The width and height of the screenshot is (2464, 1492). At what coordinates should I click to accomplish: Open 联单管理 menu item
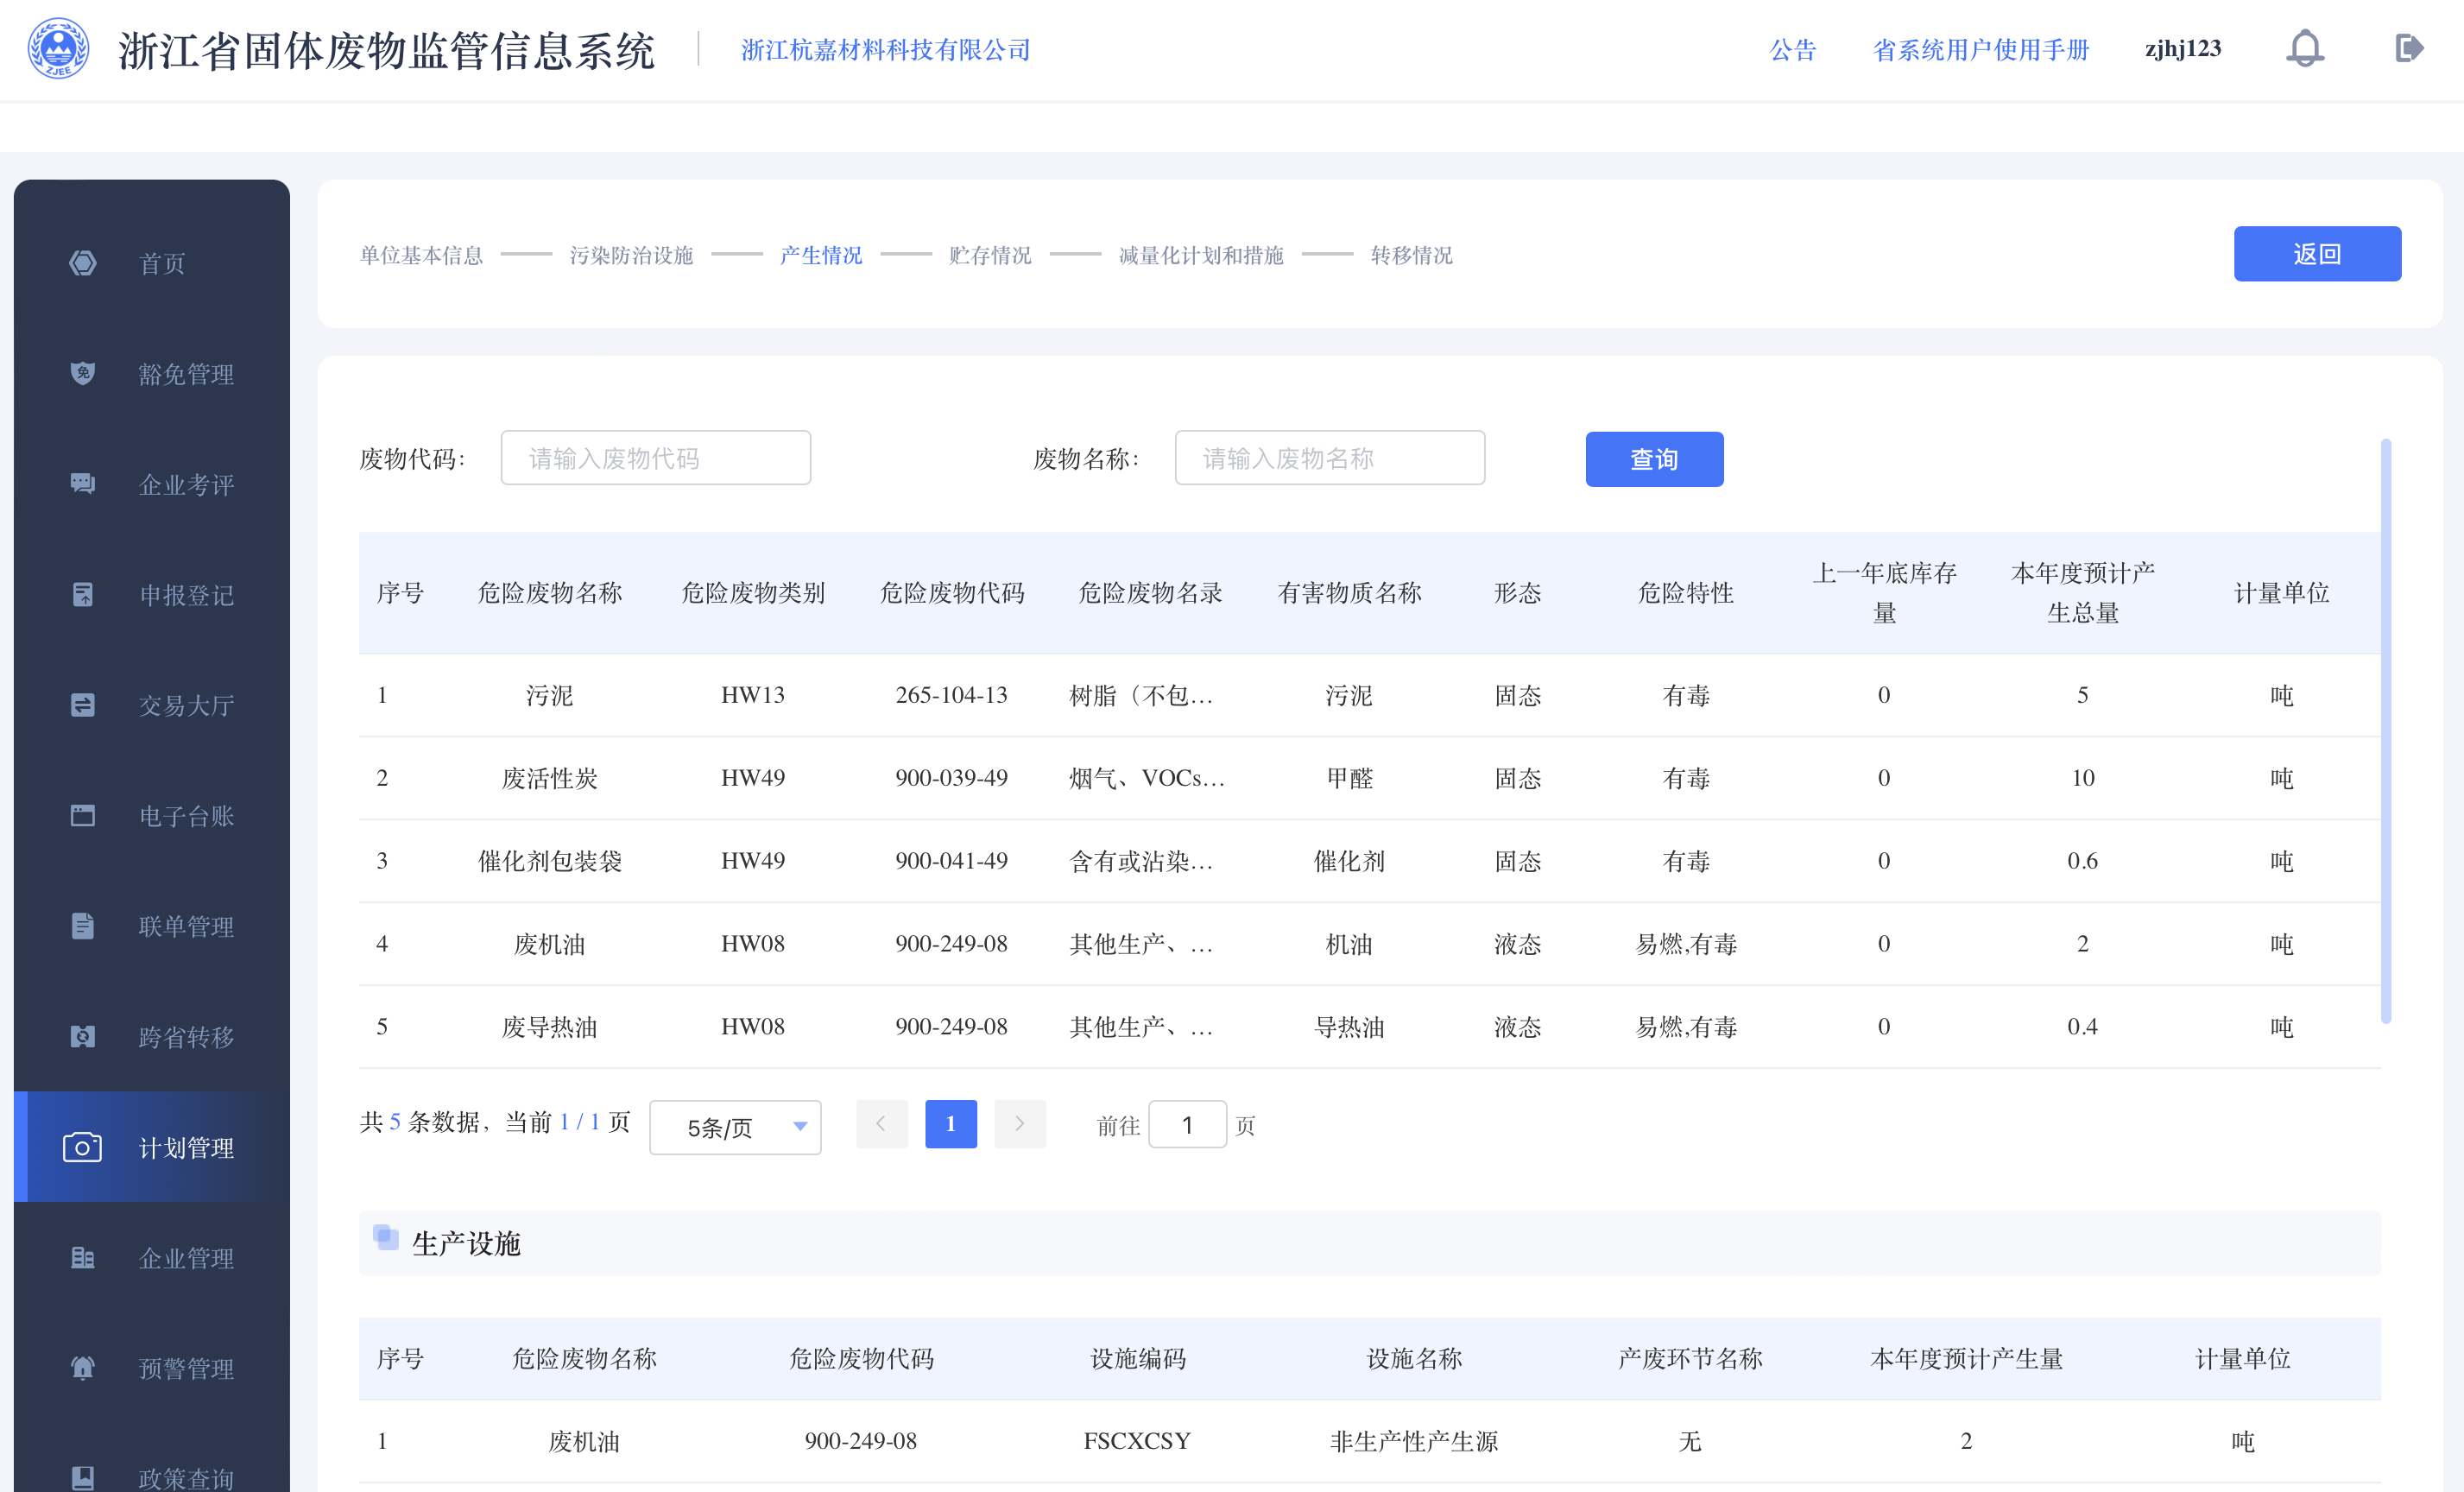[186, 927]
